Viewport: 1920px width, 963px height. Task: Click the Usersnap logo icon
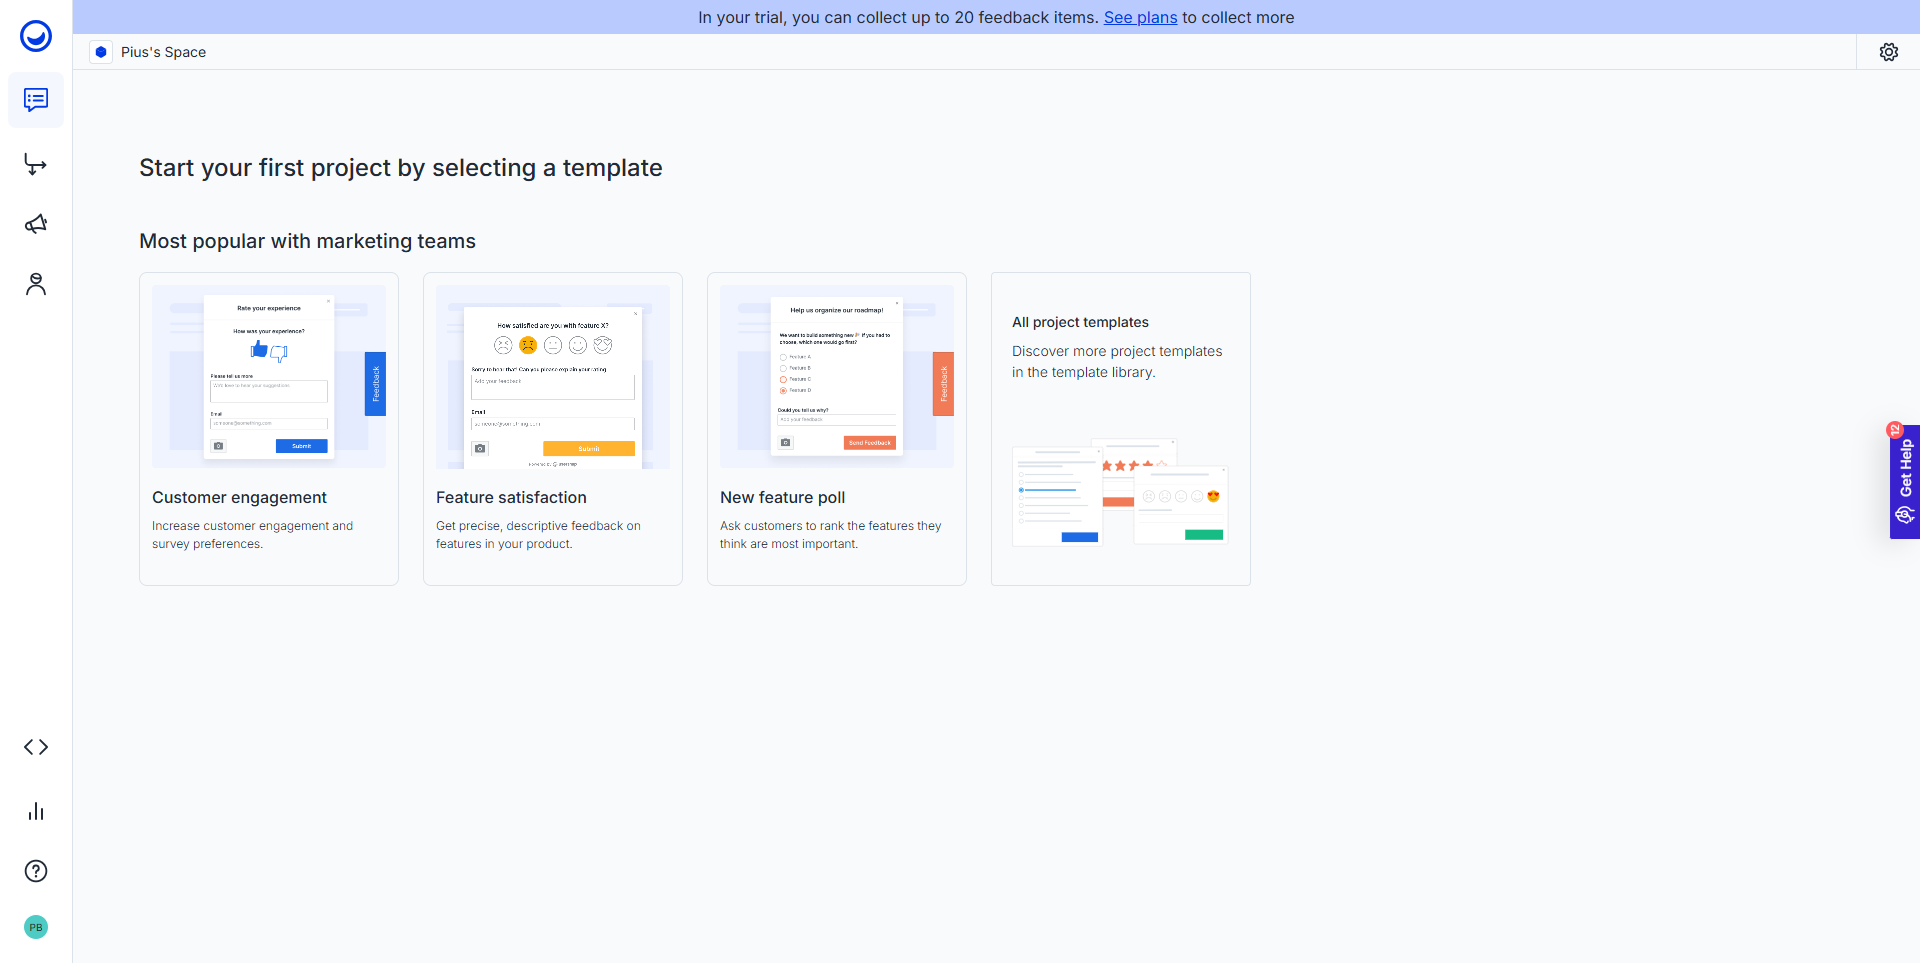tap(36, 36)
